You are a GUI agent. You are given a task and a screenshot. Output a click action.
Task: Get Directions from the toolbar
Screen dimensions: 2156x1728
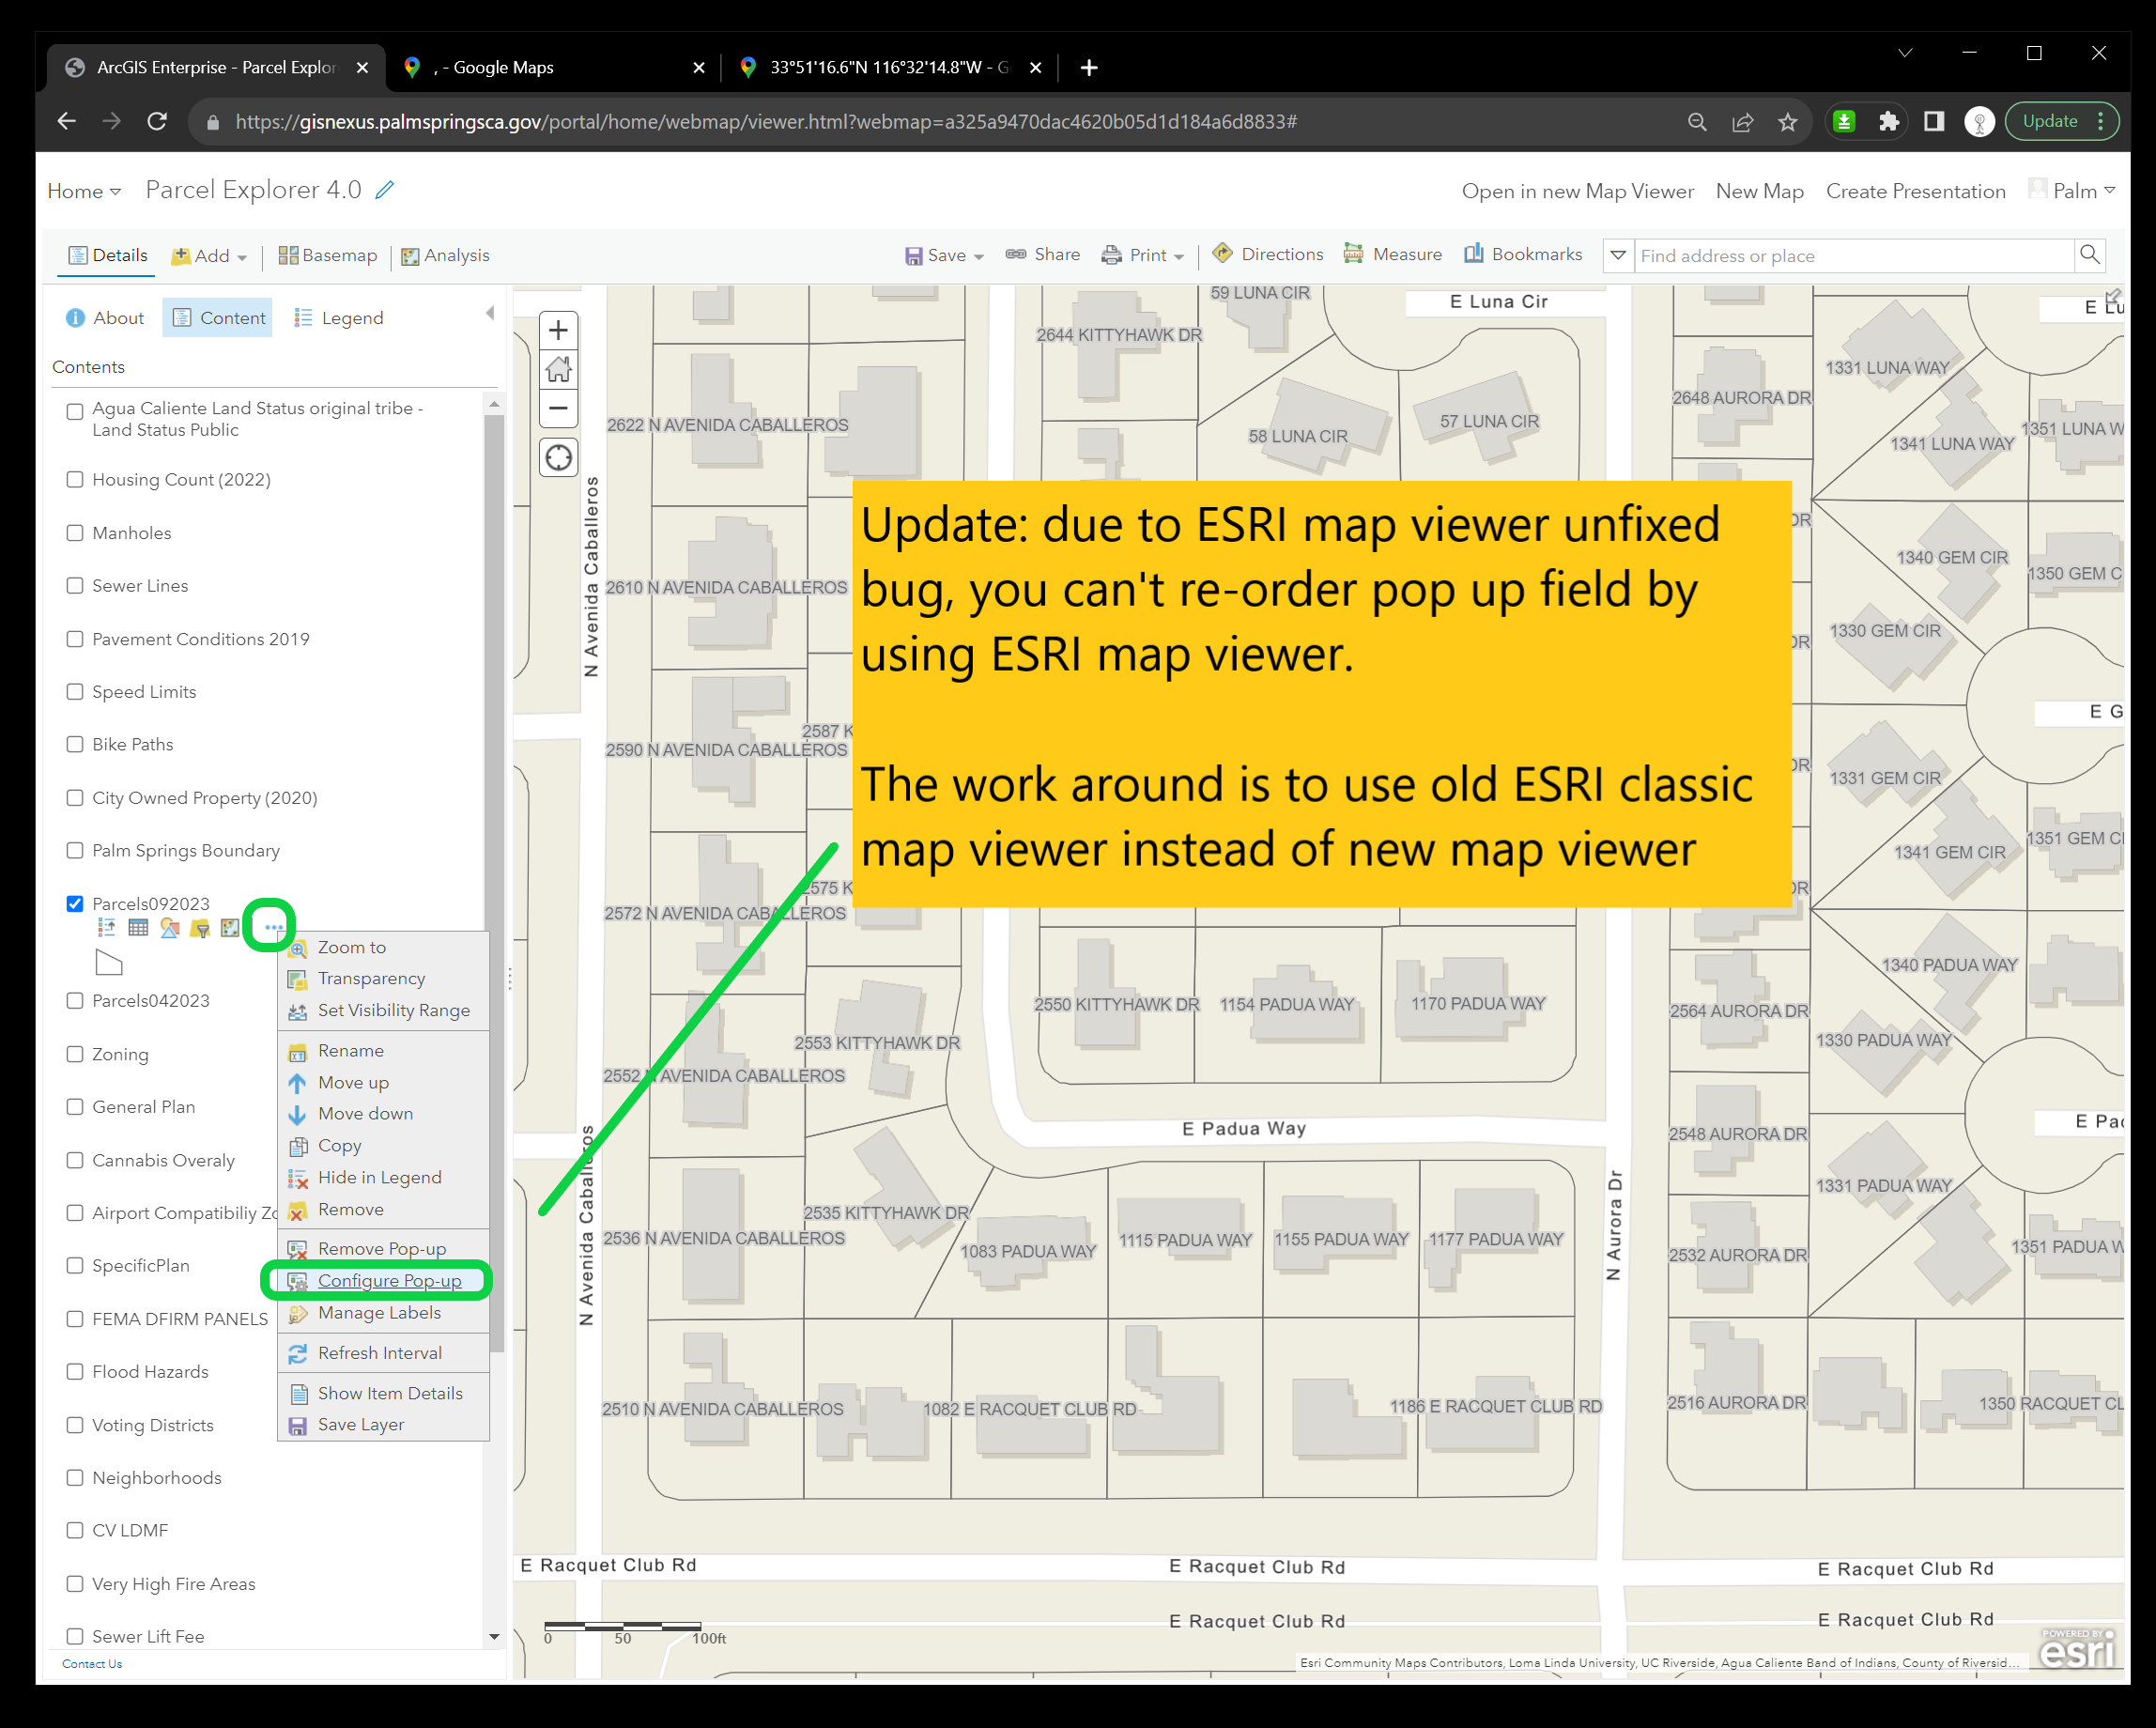(1267, 254)
